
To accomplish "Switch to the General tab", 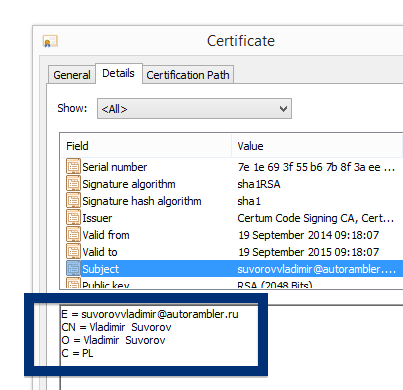I will point(72,75).
